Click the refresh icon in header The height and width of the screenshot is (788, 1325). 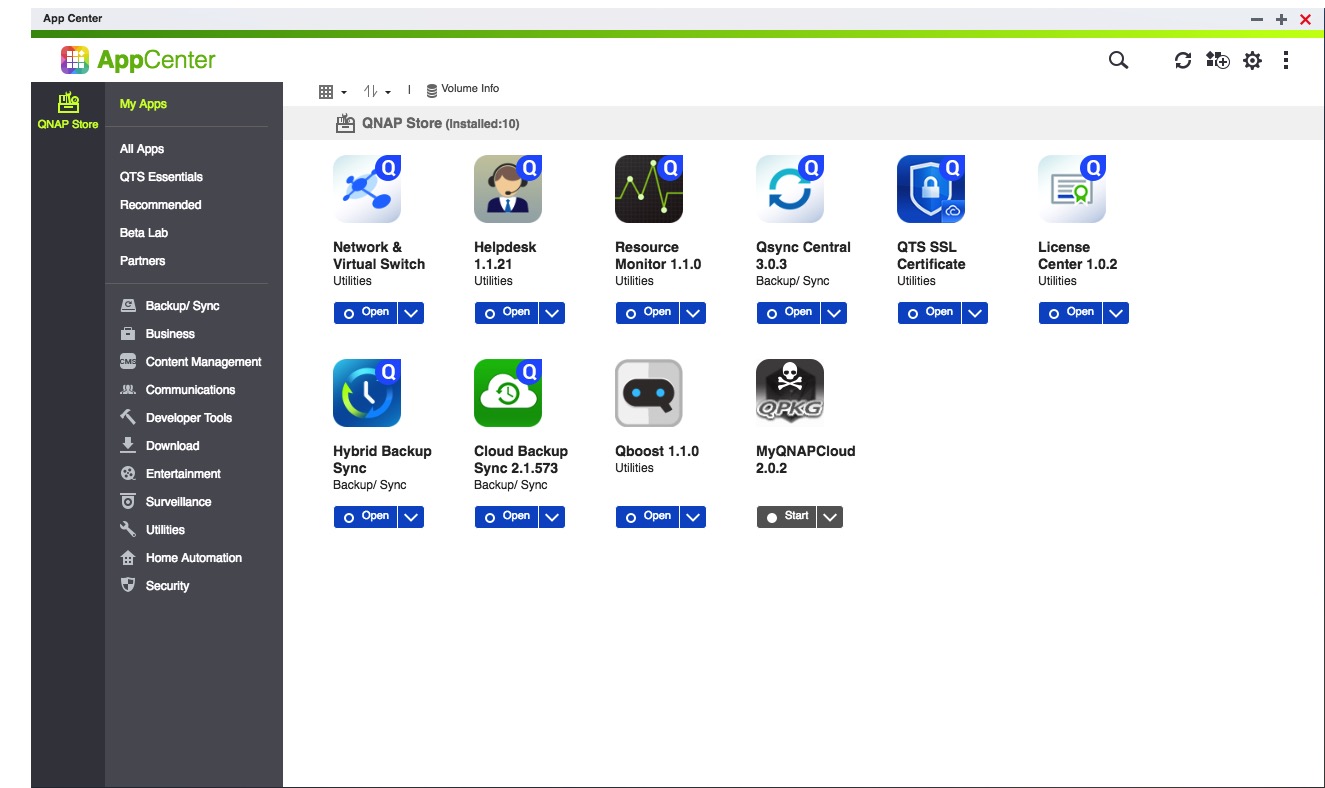[1183, 61]
